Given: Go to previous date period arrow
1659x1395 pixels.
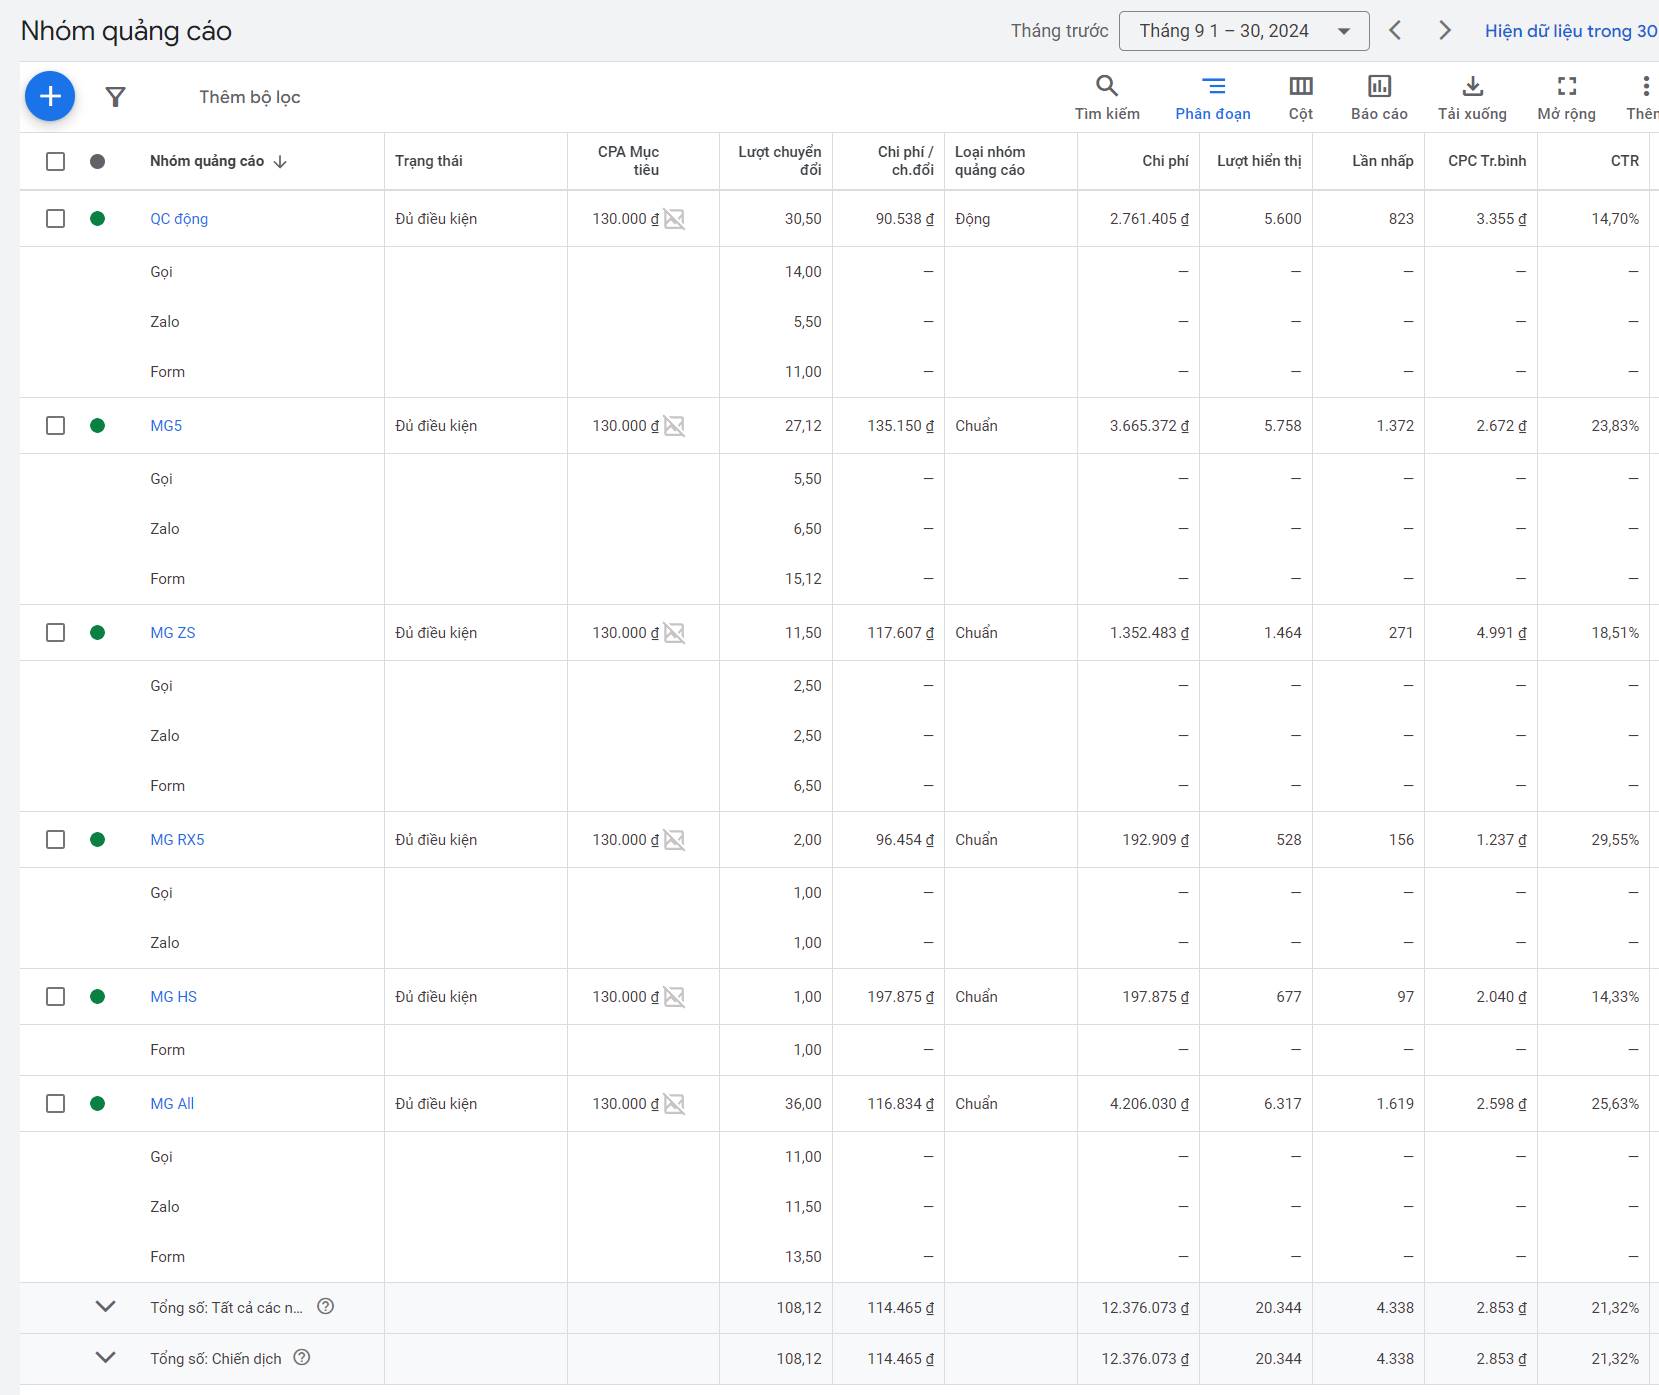Looking at the screenshot, I should click(x=1395, y=31).
